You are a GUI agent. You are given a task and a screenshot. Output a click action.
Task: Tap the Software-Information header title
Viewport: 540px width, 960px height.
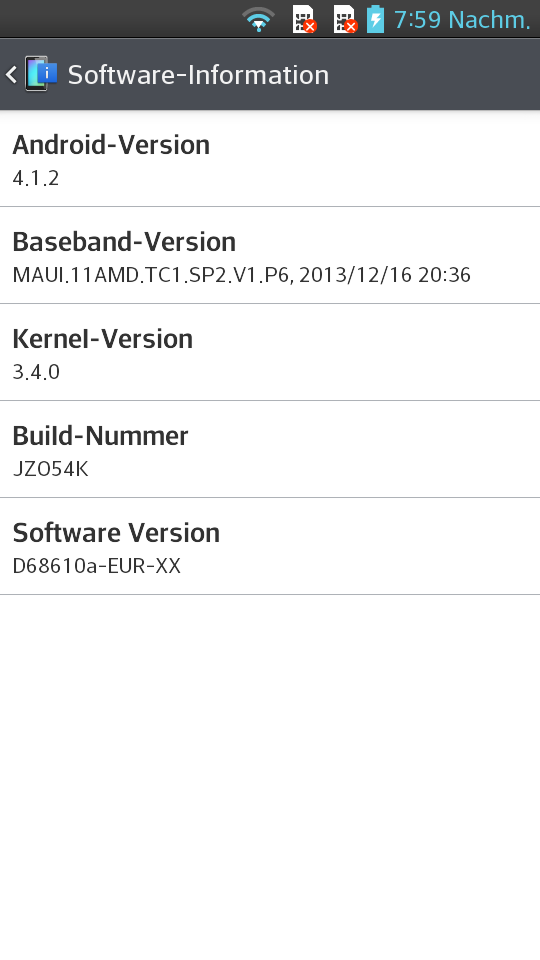198,75
